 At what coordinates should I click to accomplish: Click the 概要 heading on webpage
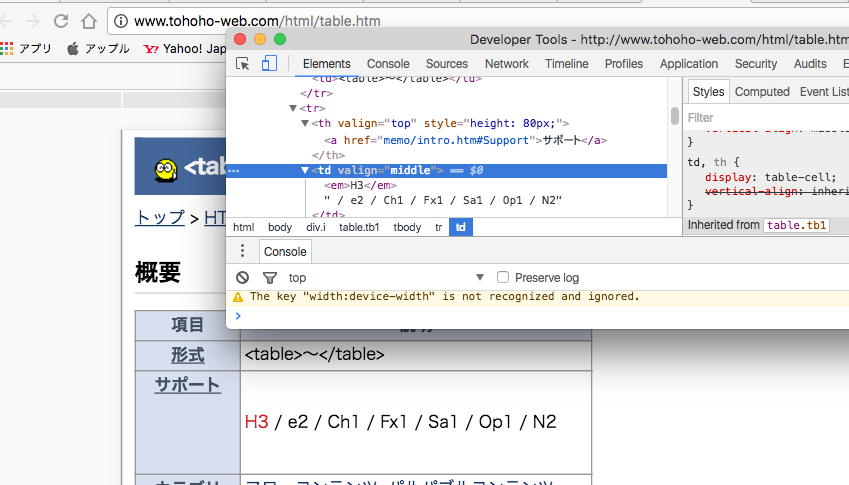coord(158,272)
